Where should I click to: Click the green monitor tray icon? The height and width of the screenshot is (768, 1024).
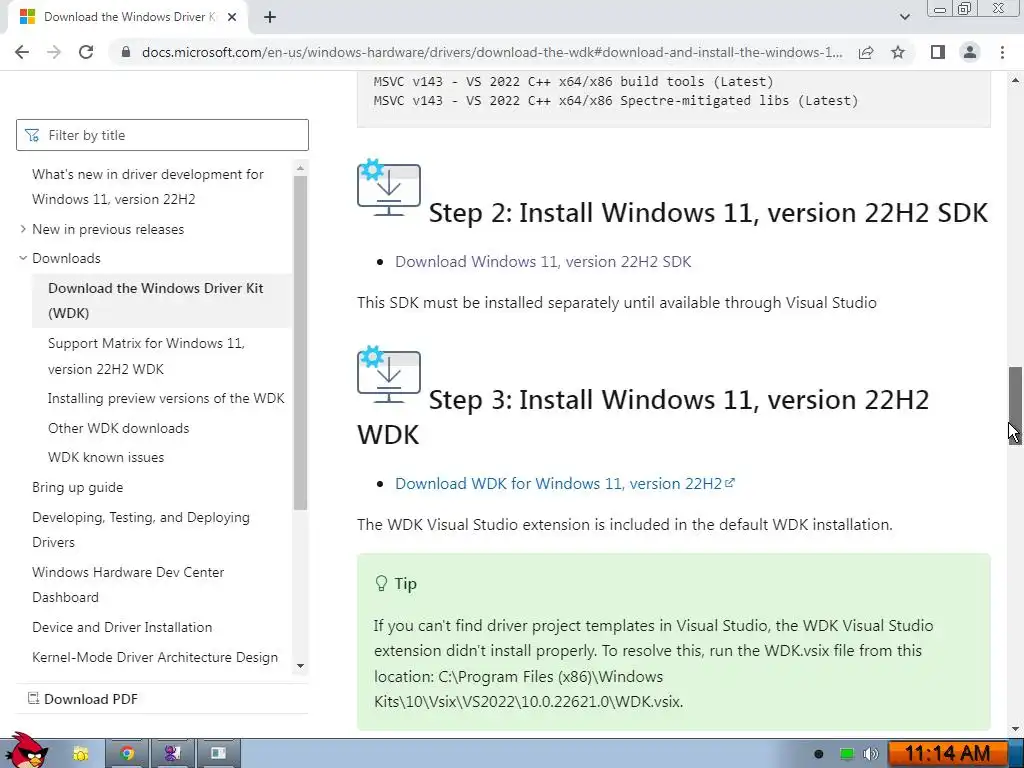pos(846,754)
